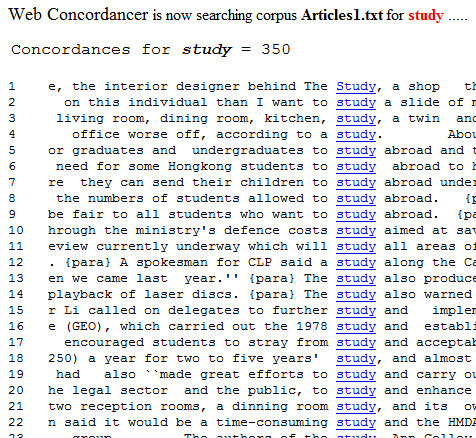Click the 'Concordances for study = 350' heading
This screenshot has height=438, width=476.
151,50
